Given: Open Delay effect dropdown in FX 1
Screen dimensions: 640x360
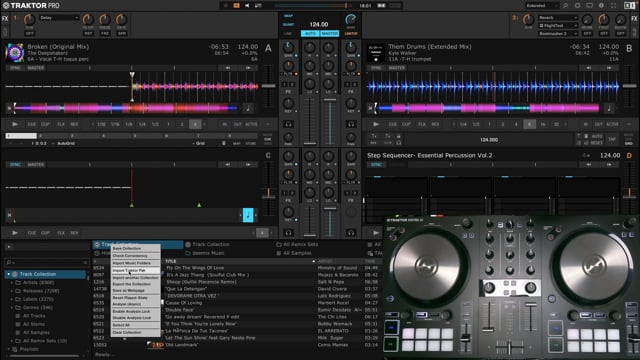Looking at the screenshot, I should pyautogui.click(x=59, y=18).
